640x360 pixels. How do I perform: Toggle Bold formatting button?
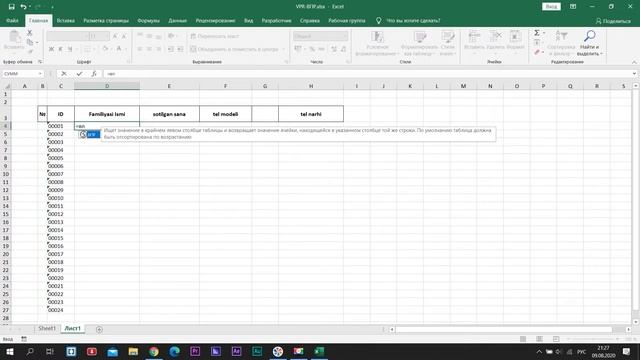[x=51, y=49]
